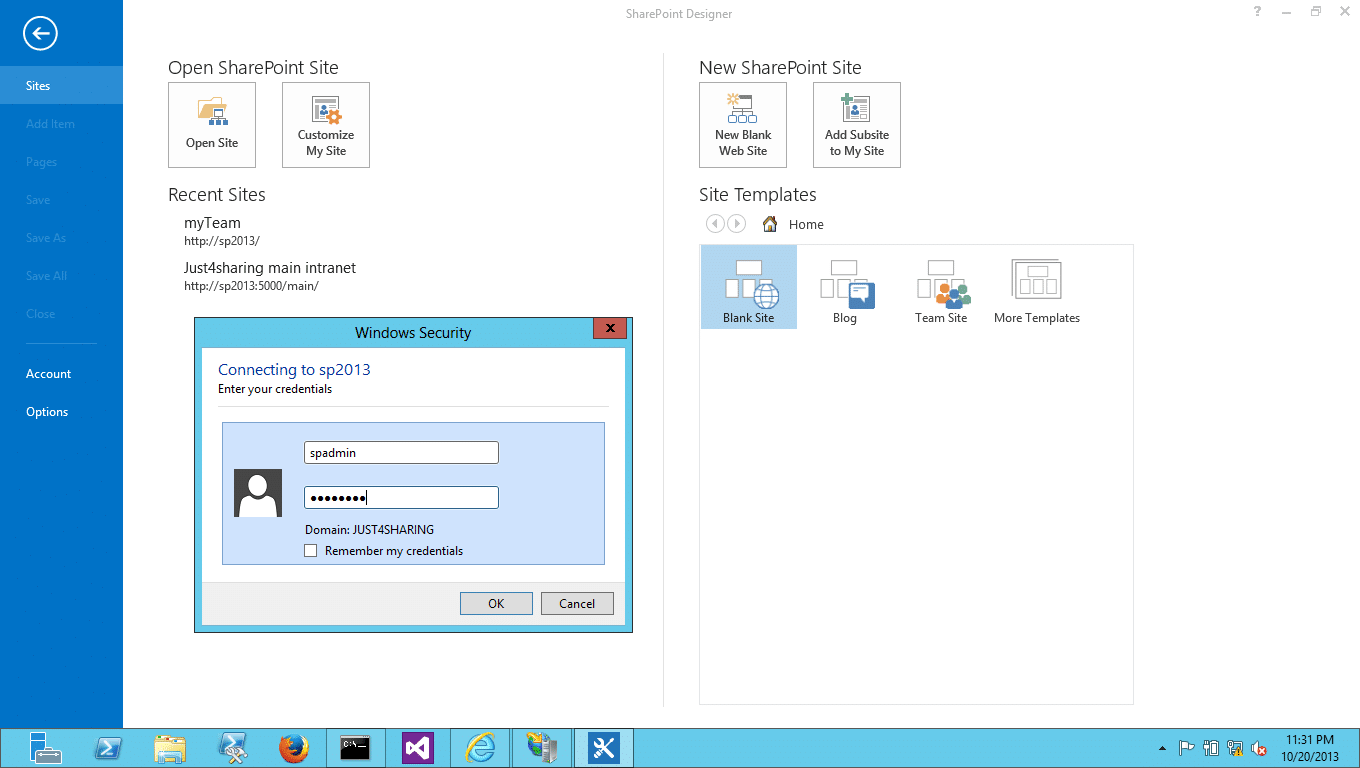Close the Windows Security dialog
The width and height of the screenshot is (1360, 768).
(x=610, y=328)
